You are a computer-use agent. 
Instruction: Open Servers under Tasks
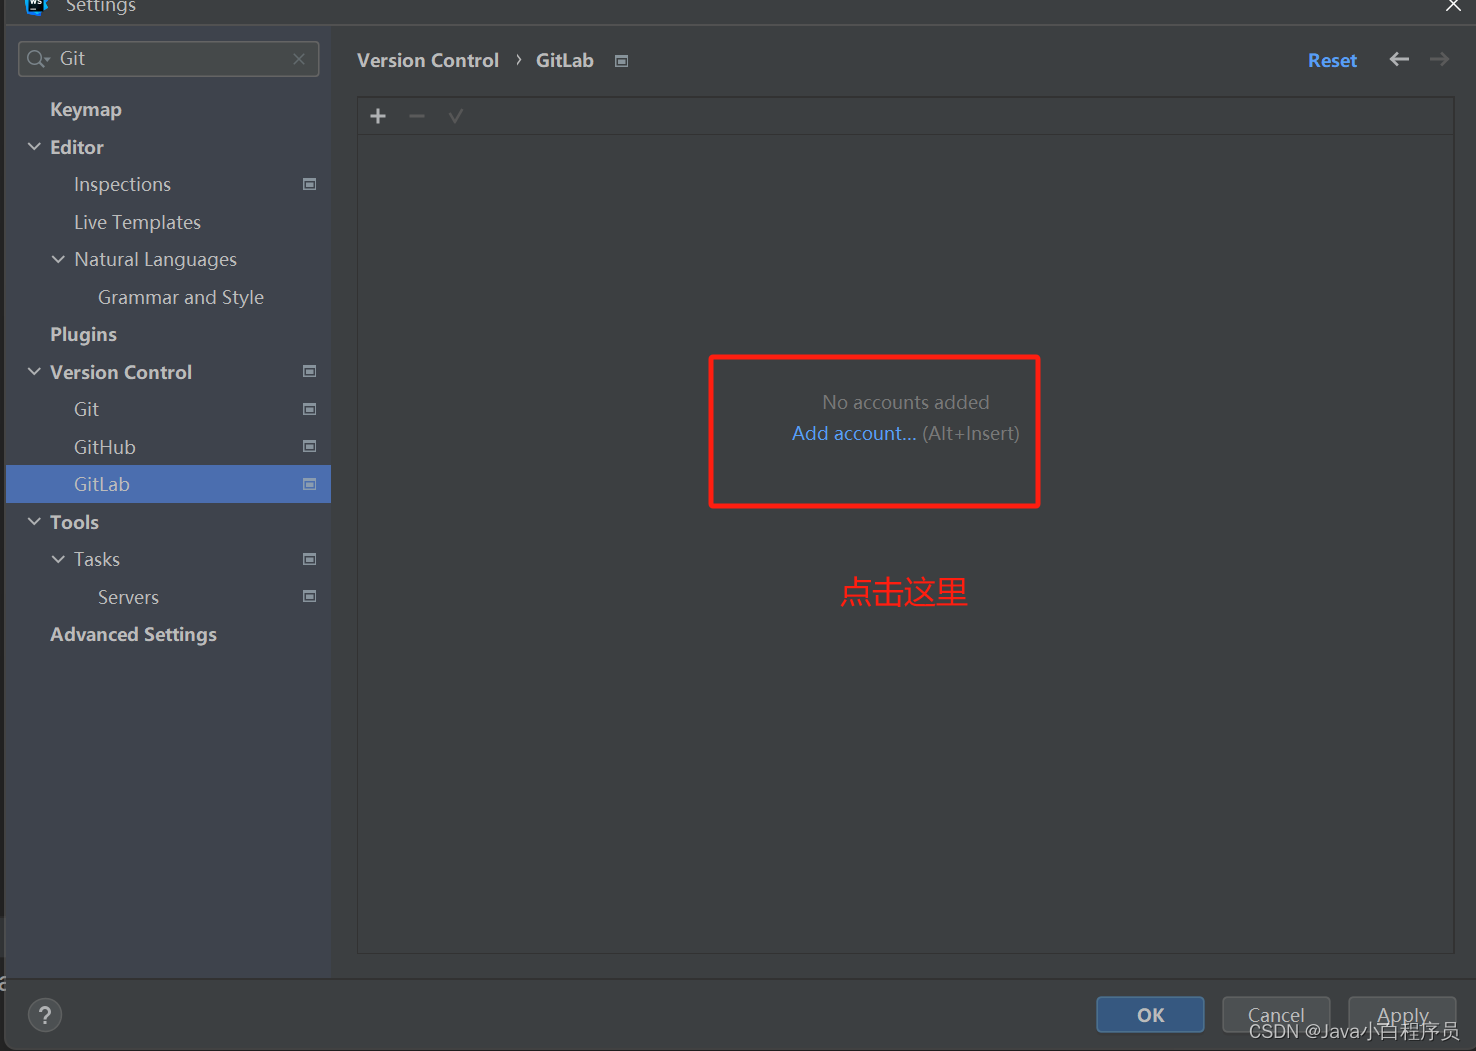(x=128, y=597)
